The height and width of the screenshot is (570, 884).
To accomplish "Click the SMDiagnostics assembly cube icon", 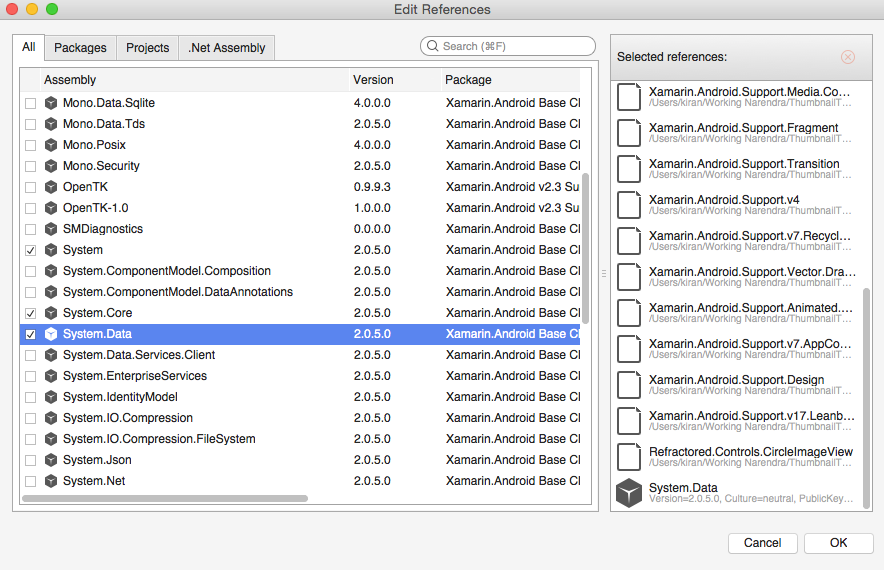I will tap(51, 229).
